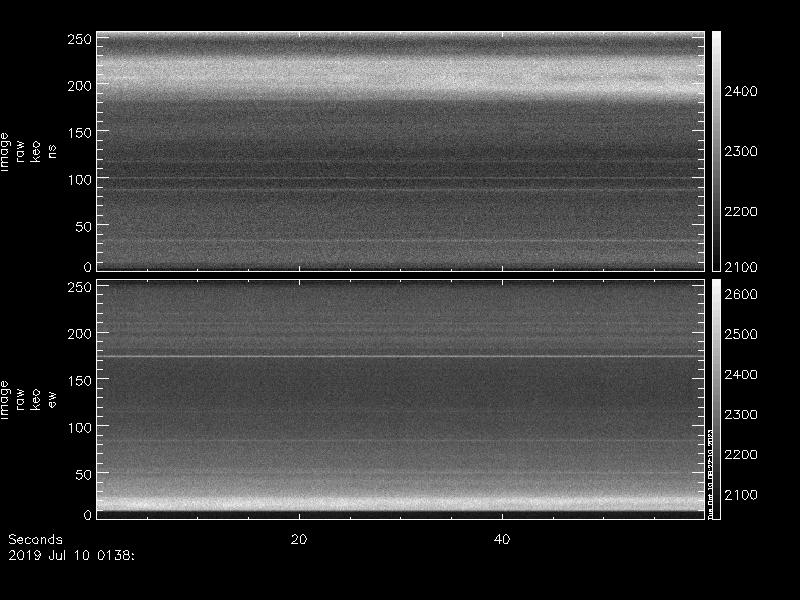
Task: Click the 'Image raw keo ew' axis label
Action: pos(28,399)
